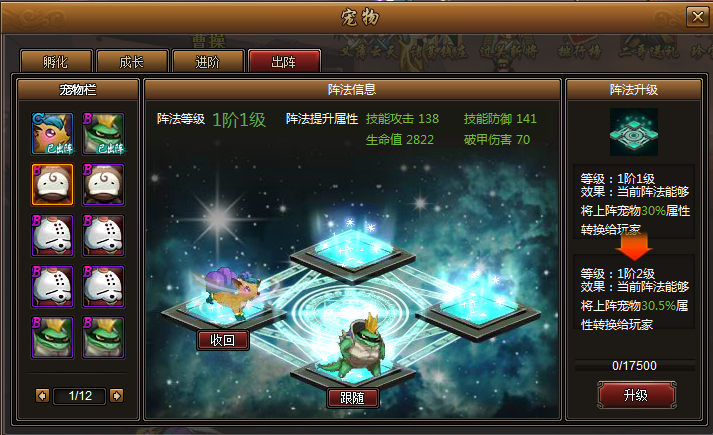The width and height of the screenshot is (713, 435).
Task: Open the 成长 tab
Action: click(x=132, y=61)
